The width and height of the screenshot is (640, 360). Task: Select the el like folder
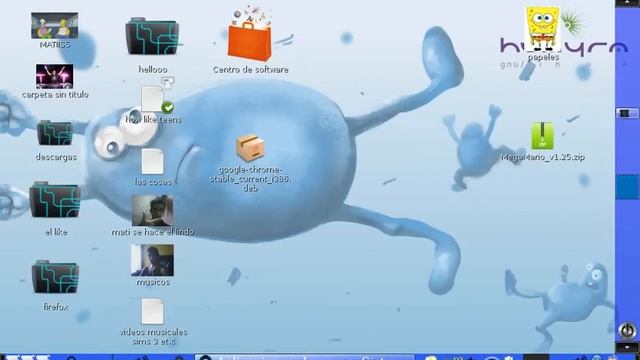coord(55,200)
